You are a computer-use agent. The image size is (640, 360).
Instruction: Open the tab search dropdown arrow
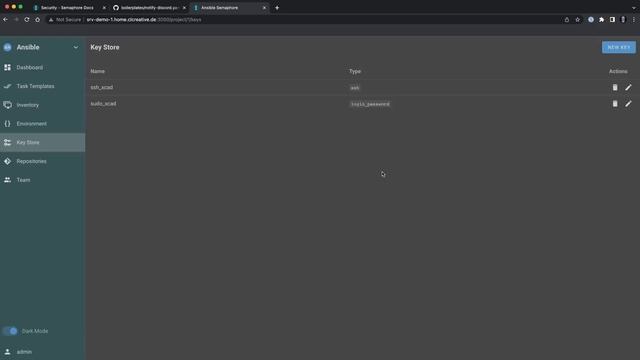633,8
